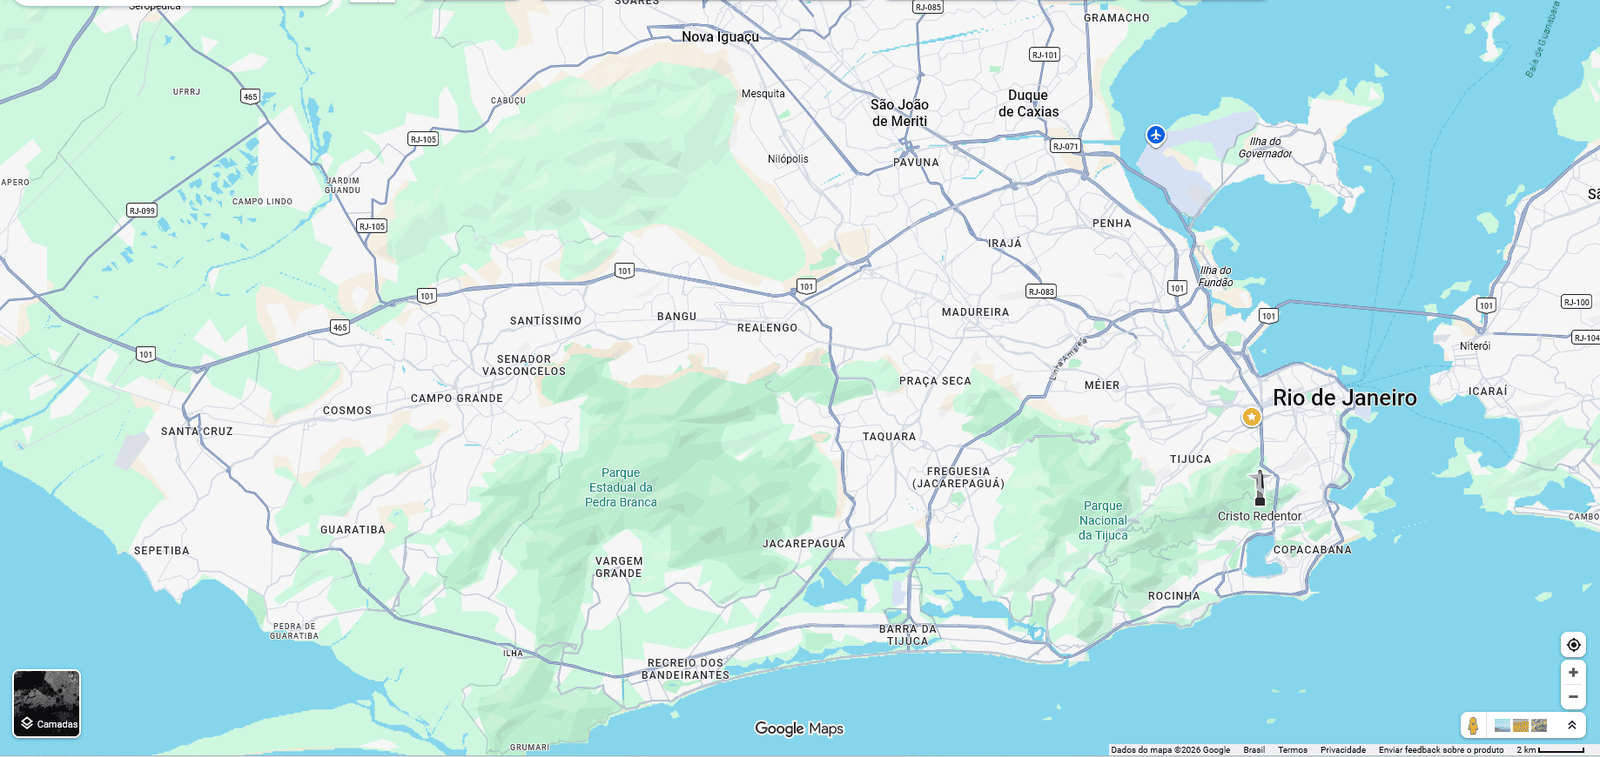Click the COSMOS label
The width and height of the screenshot is (1600, 757).
pos(347,411)
